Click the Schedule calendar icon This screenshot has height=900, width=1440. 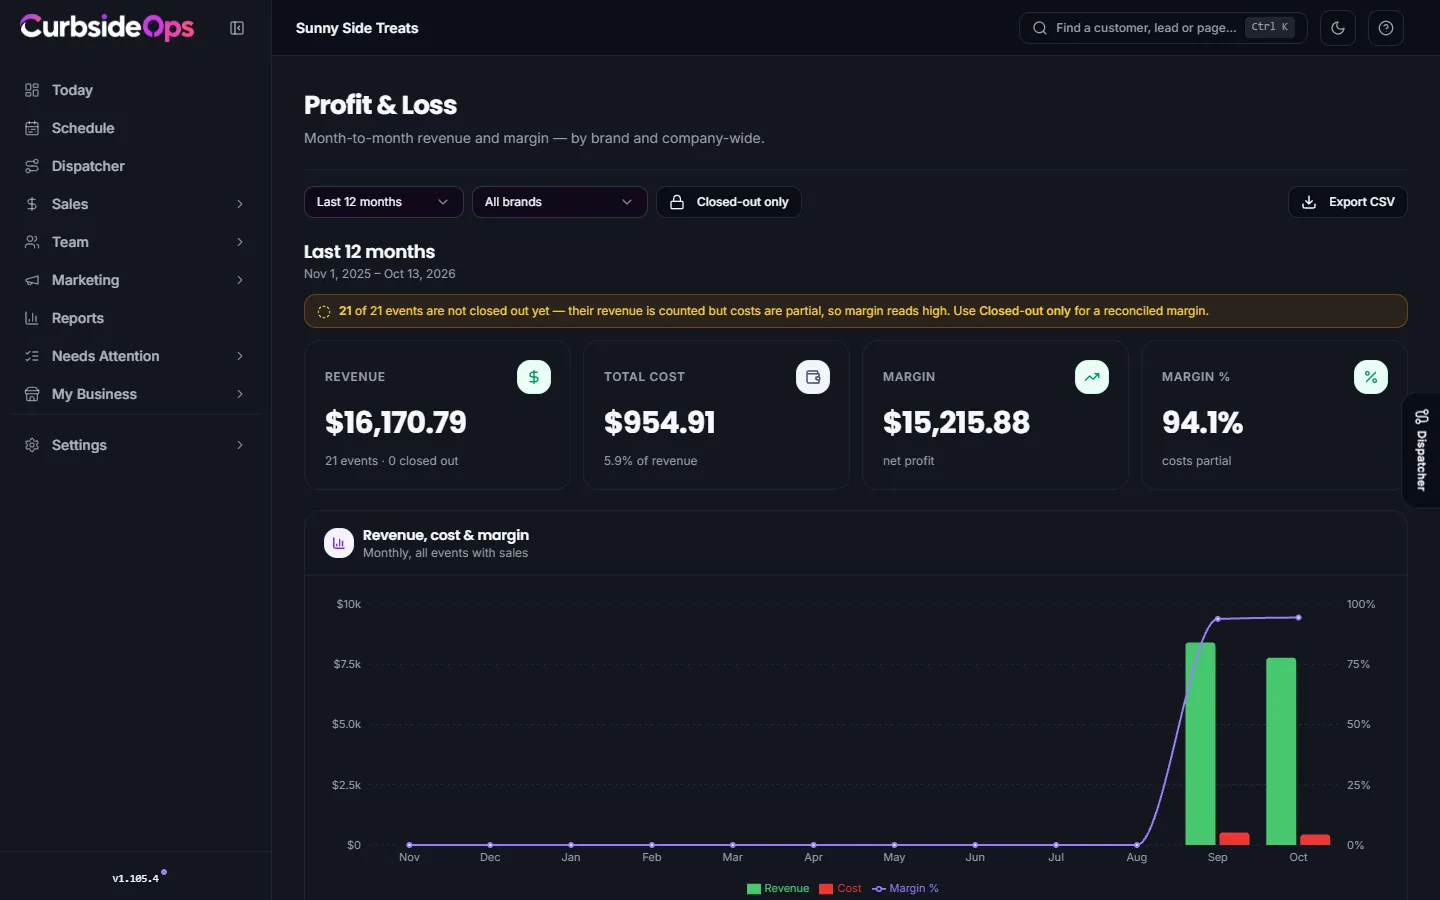[x=32, y=128]
